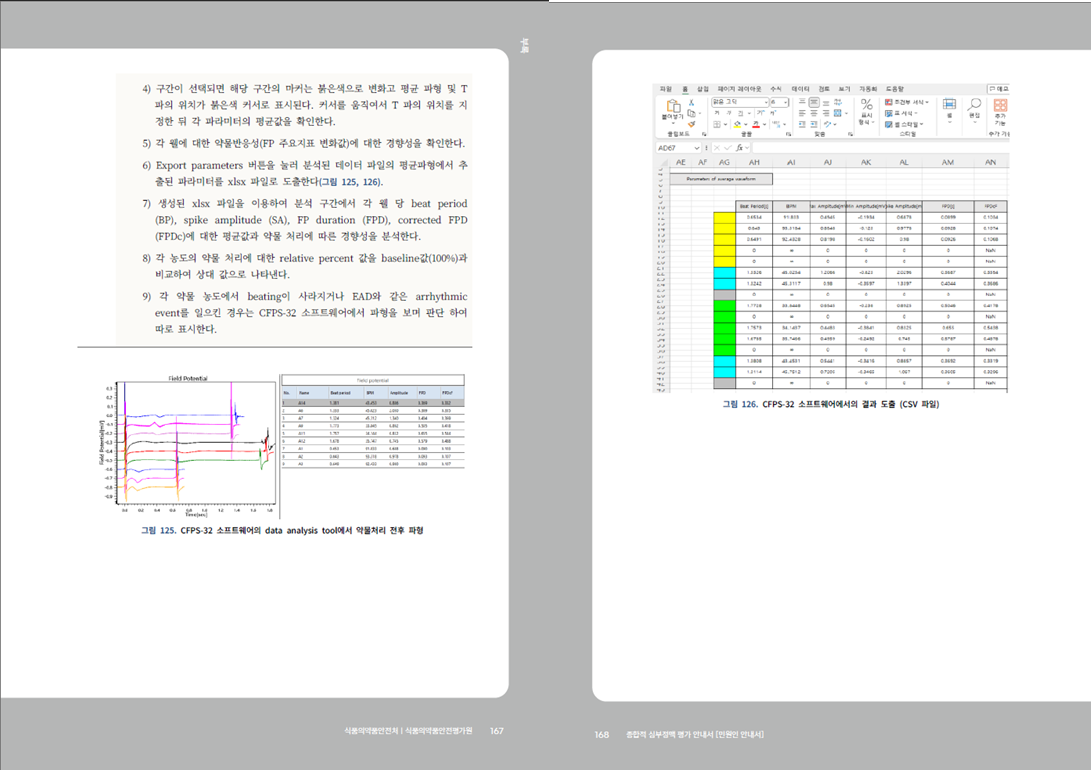Screen dimensions: 1091x770
Task: Switch to the 삽입 (Insert) ribbon tab
Action: (x=703, y=89)
